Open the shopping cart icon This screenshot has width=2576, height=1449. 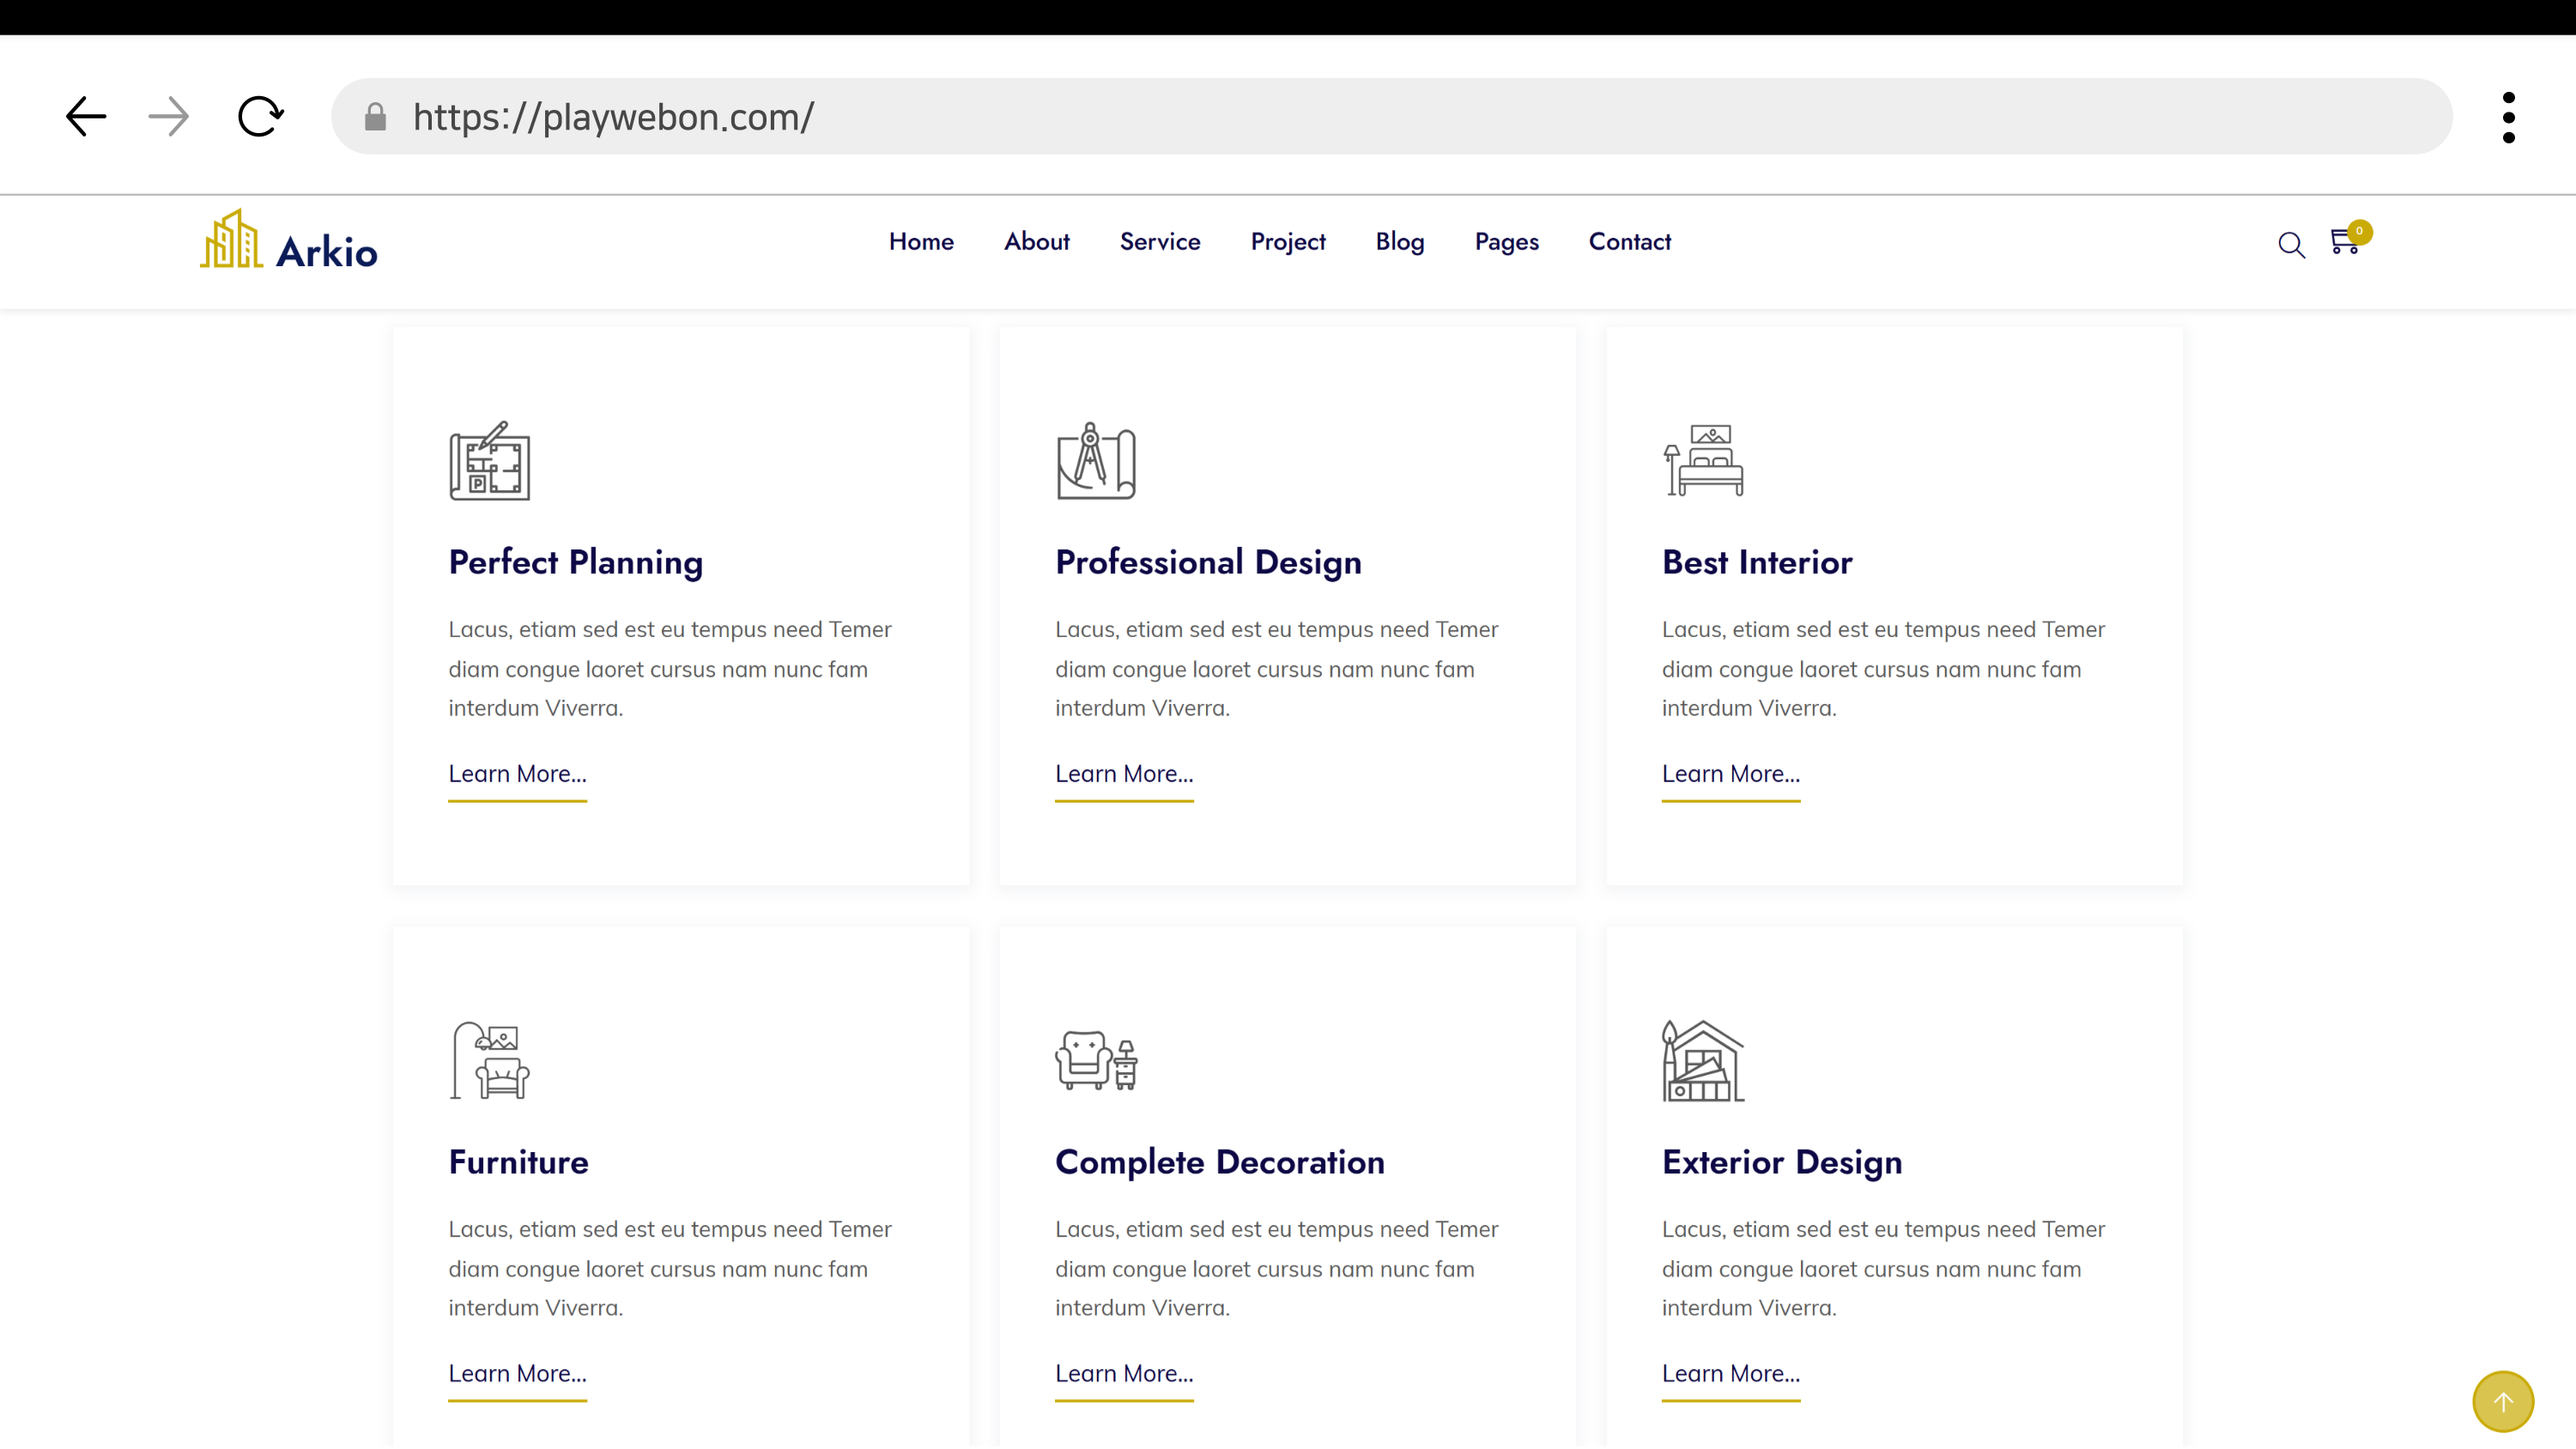pos(2345,242)
